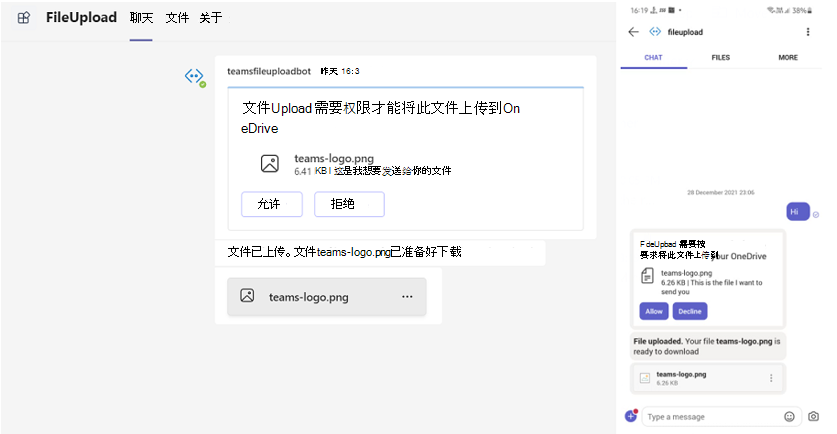
Task: Open options for mobile teams-logo.png attachment
Action: pyautogui.click(x=771, y=378)
